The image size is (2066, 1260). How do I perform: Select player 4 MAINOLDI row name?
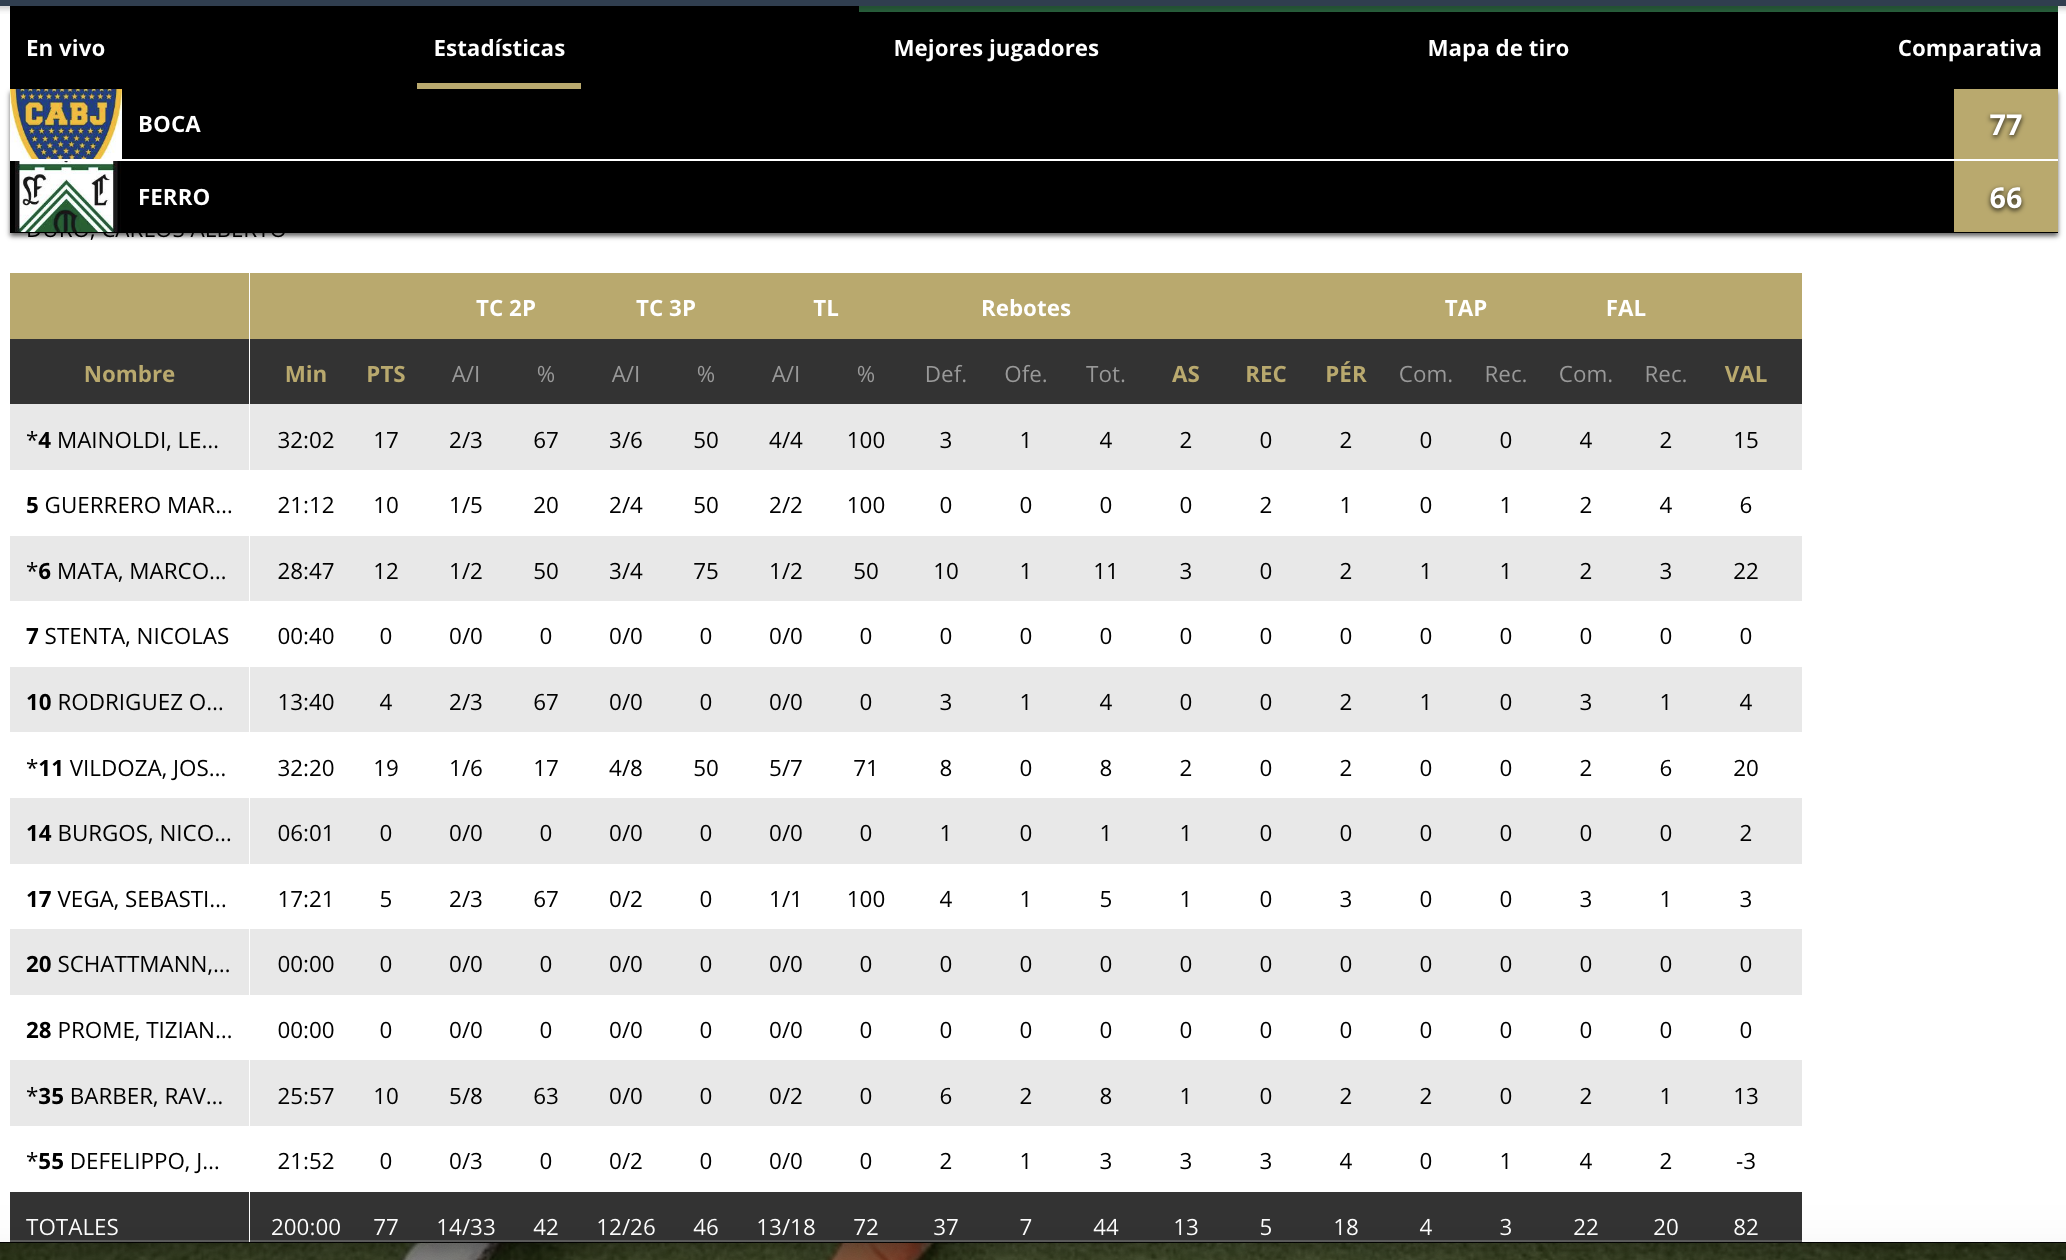point(122,440)
